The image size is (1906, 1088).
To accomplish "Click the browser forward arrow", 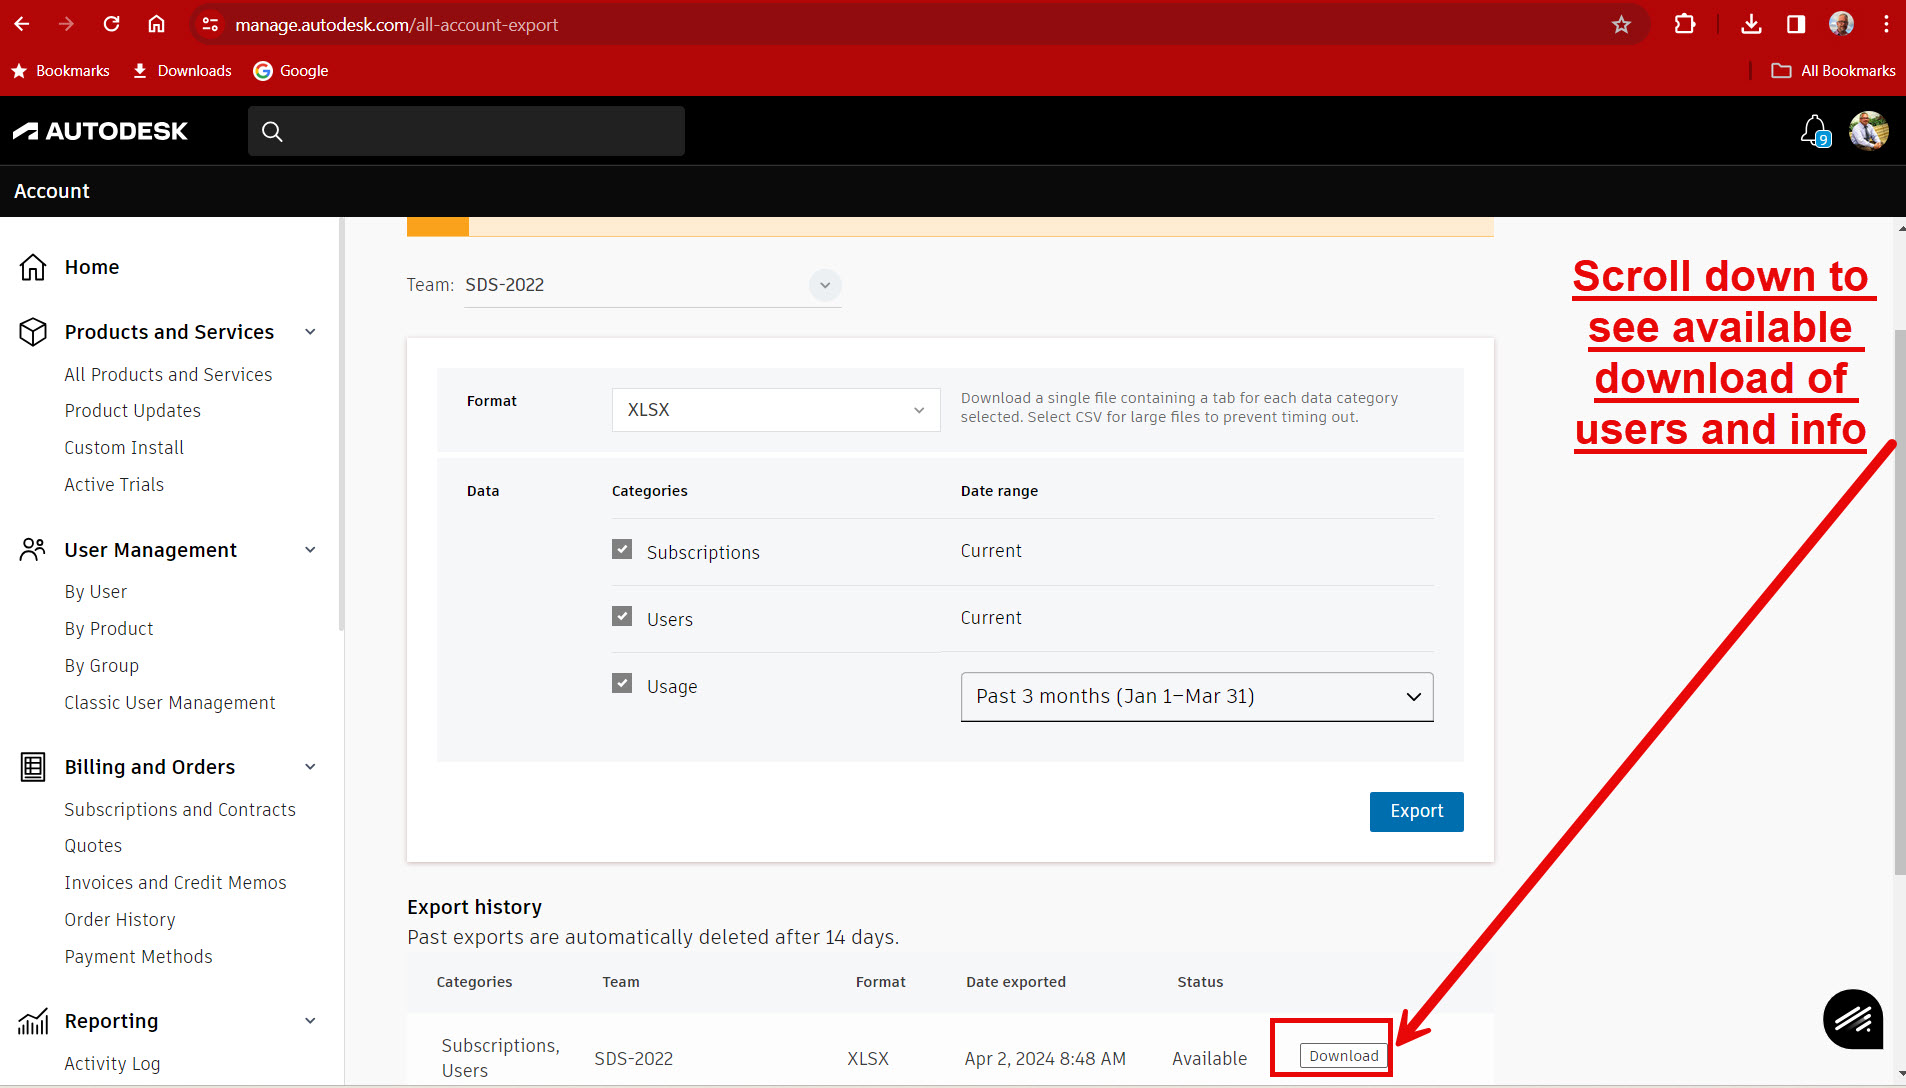I will 66,24.
